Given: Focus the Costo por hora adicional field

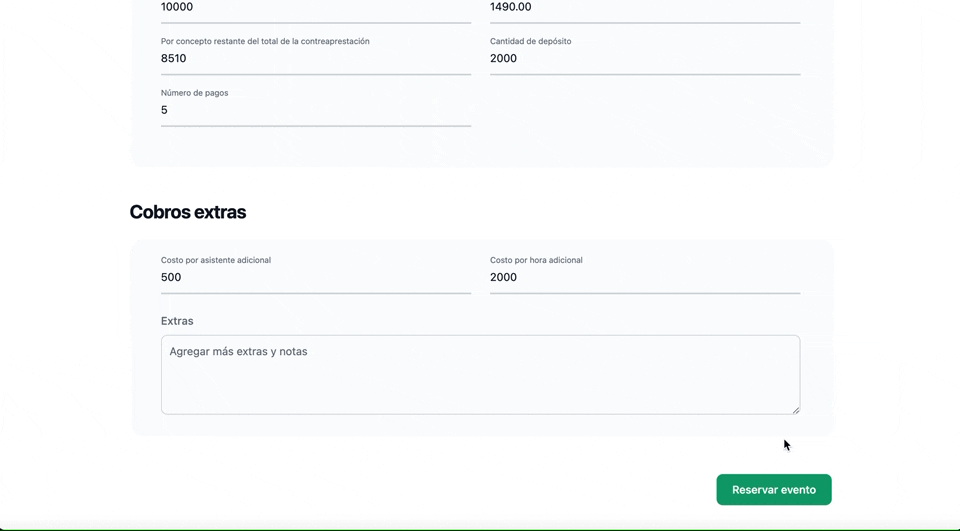Looking at the screenshot, I should coord(644,278).
